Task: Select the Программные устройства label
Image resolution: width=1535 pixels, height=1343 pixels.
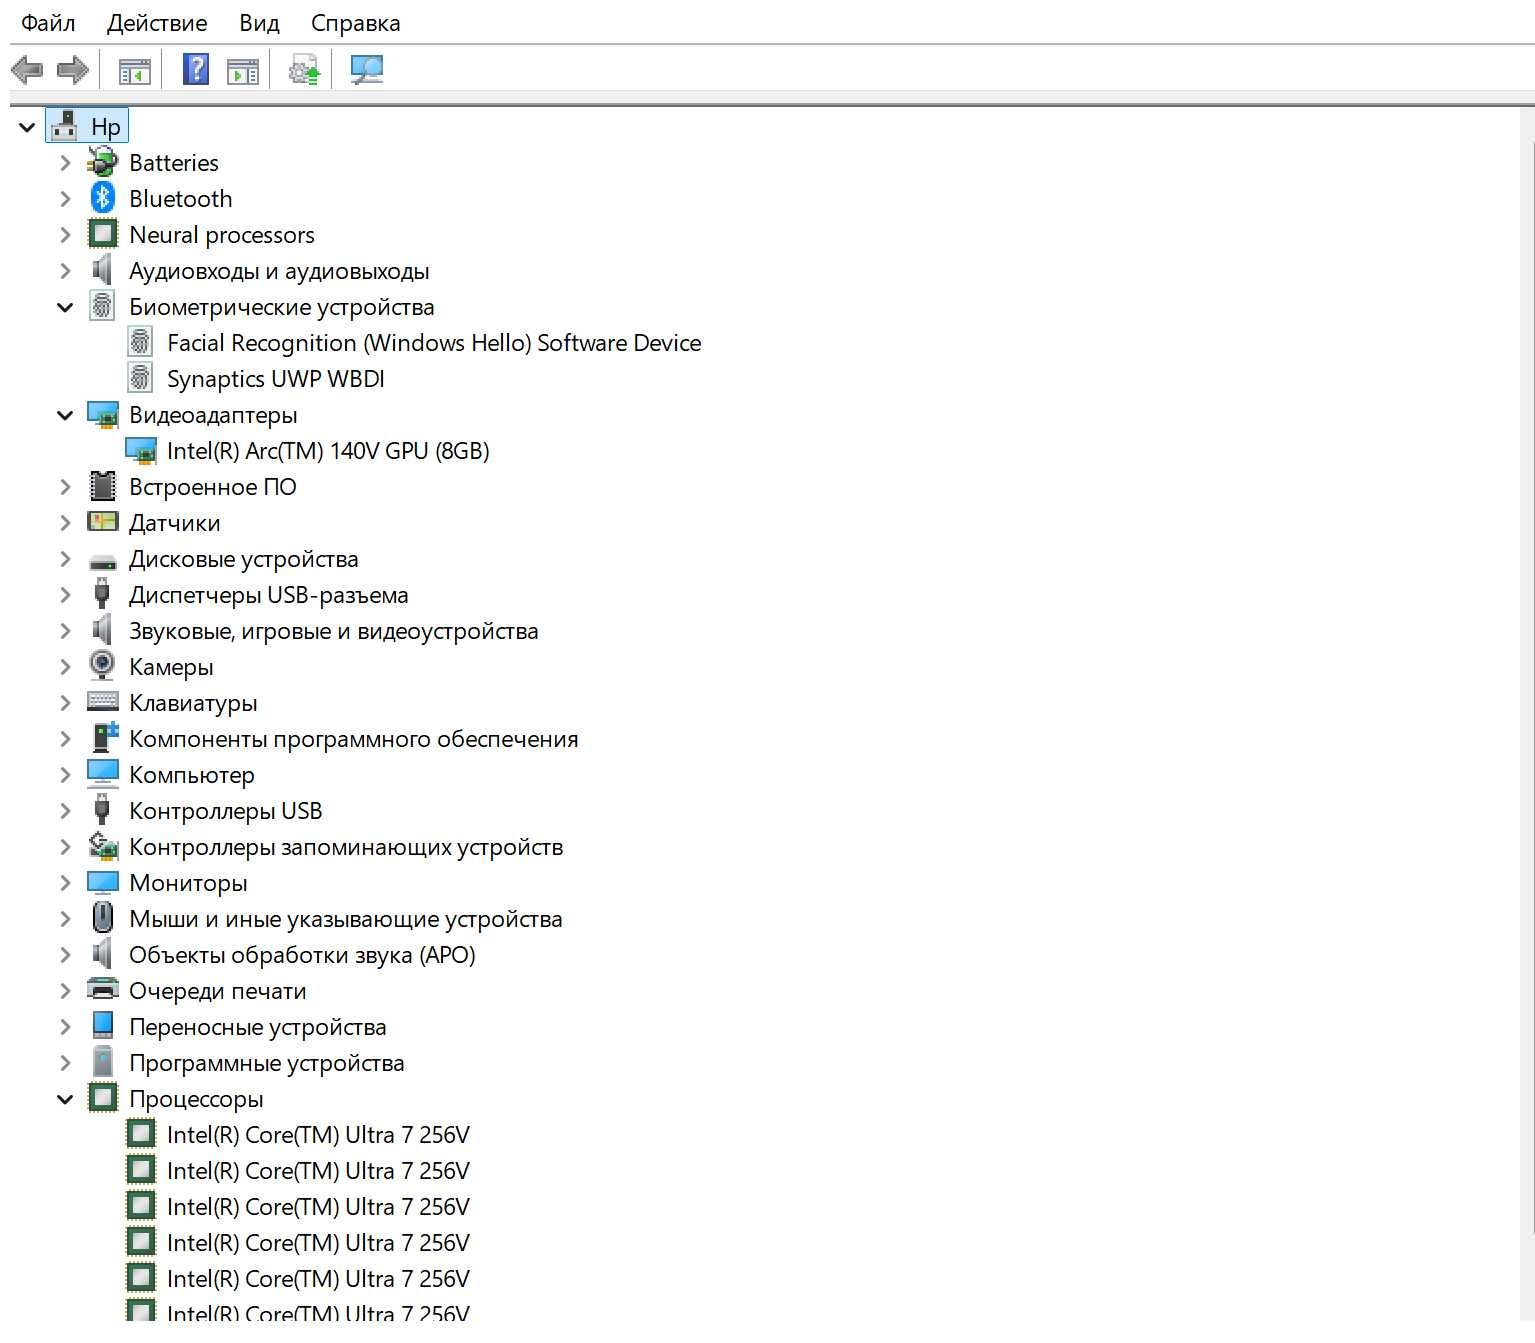Action: (267, 1063)
